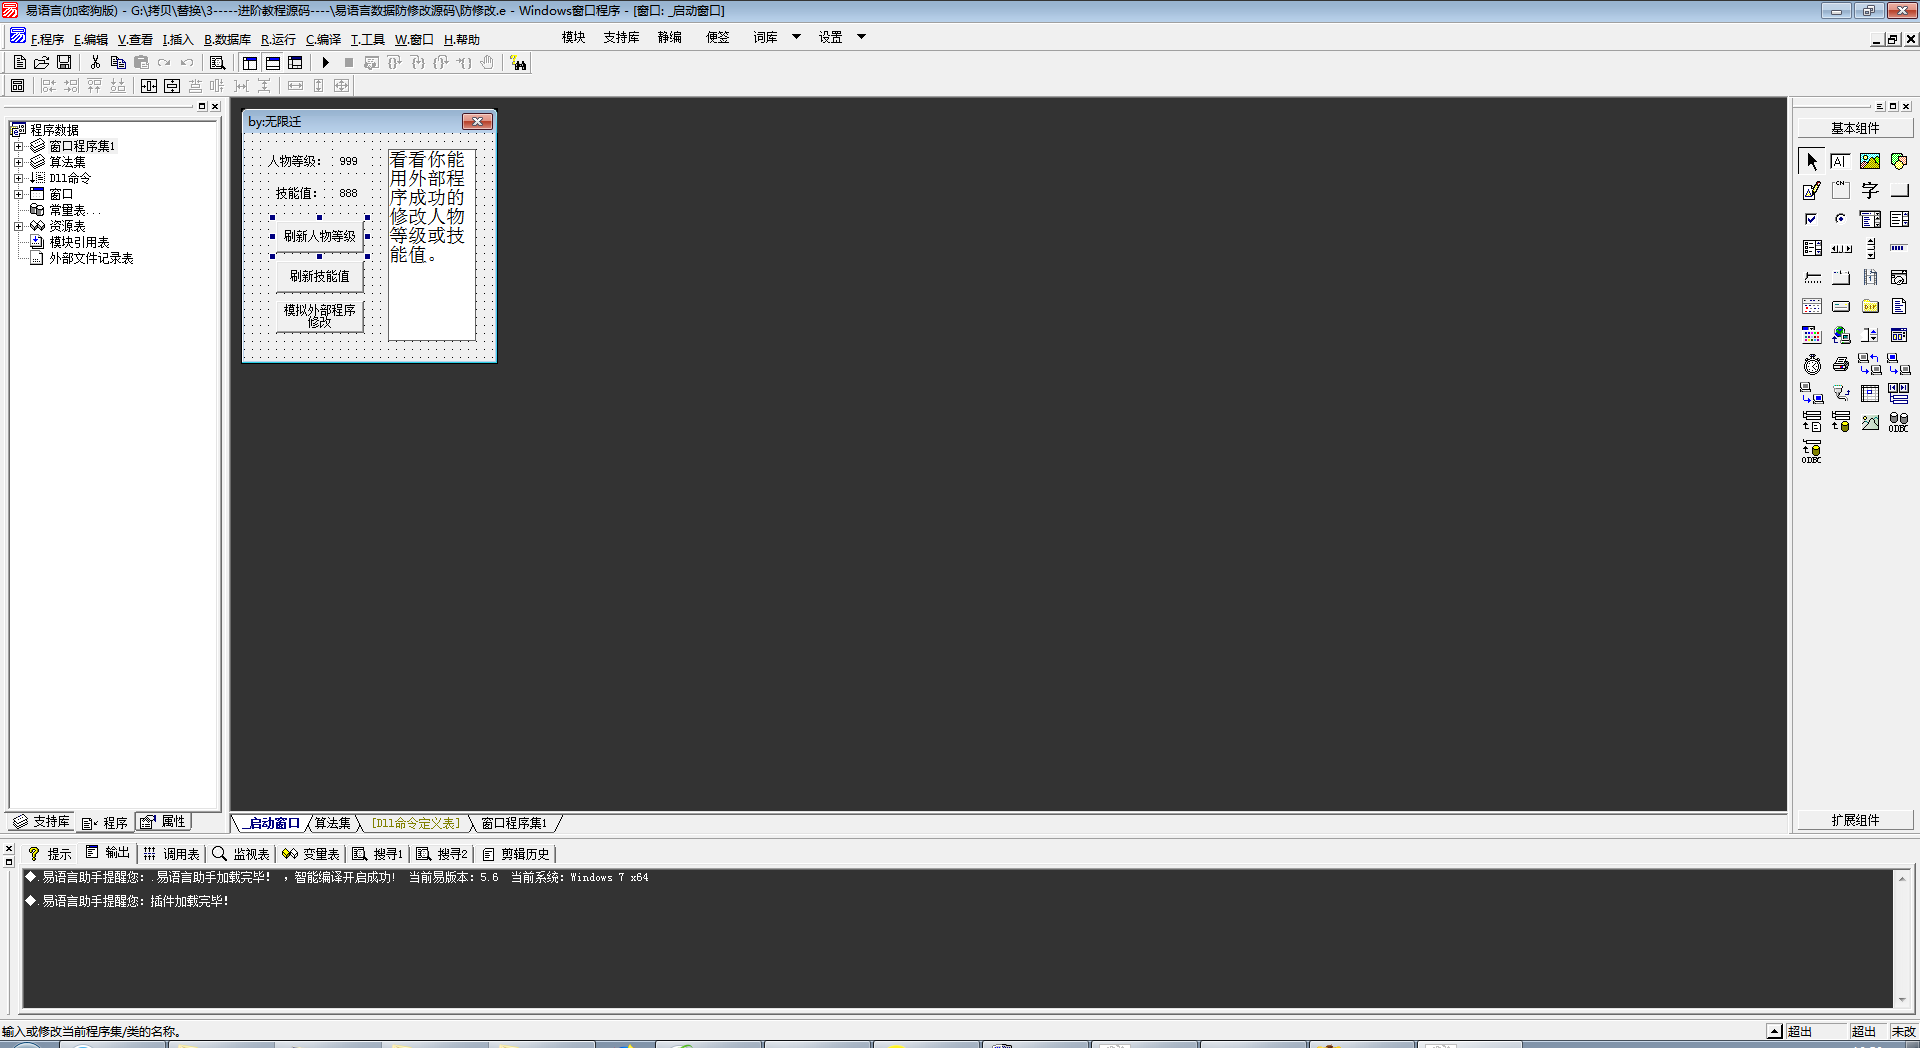Select the picture box component icon
This screenshot has width=1920, height=1048.
1870,161
